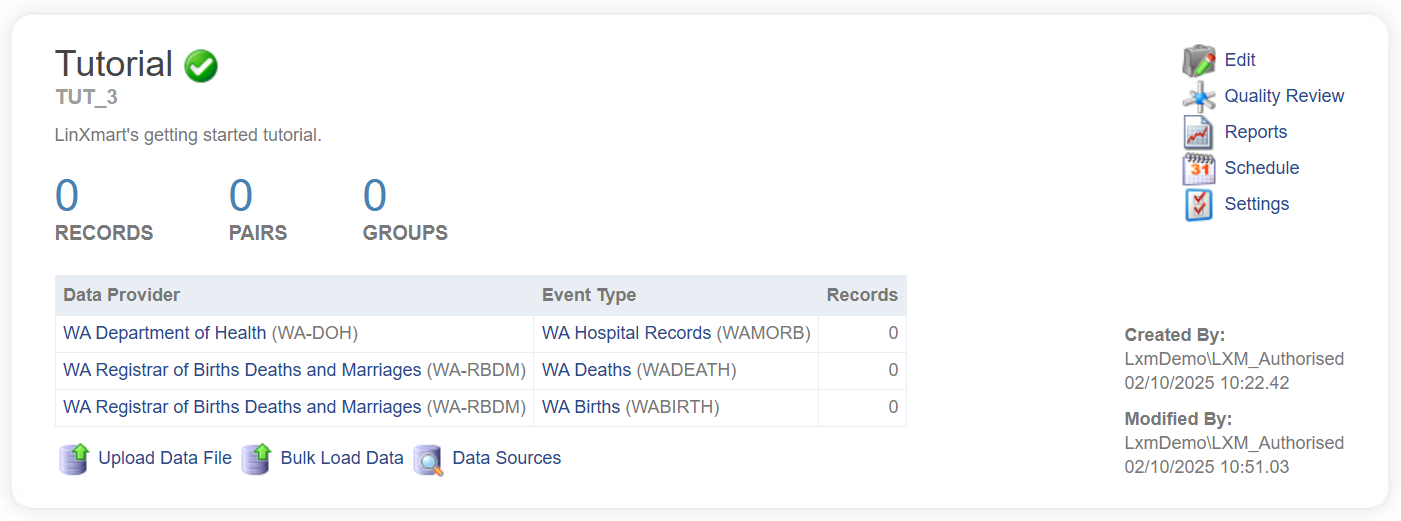Open the WA Hospital Records event type
The width and height of the screenshot is (1401, 521).
coord(626,333)
